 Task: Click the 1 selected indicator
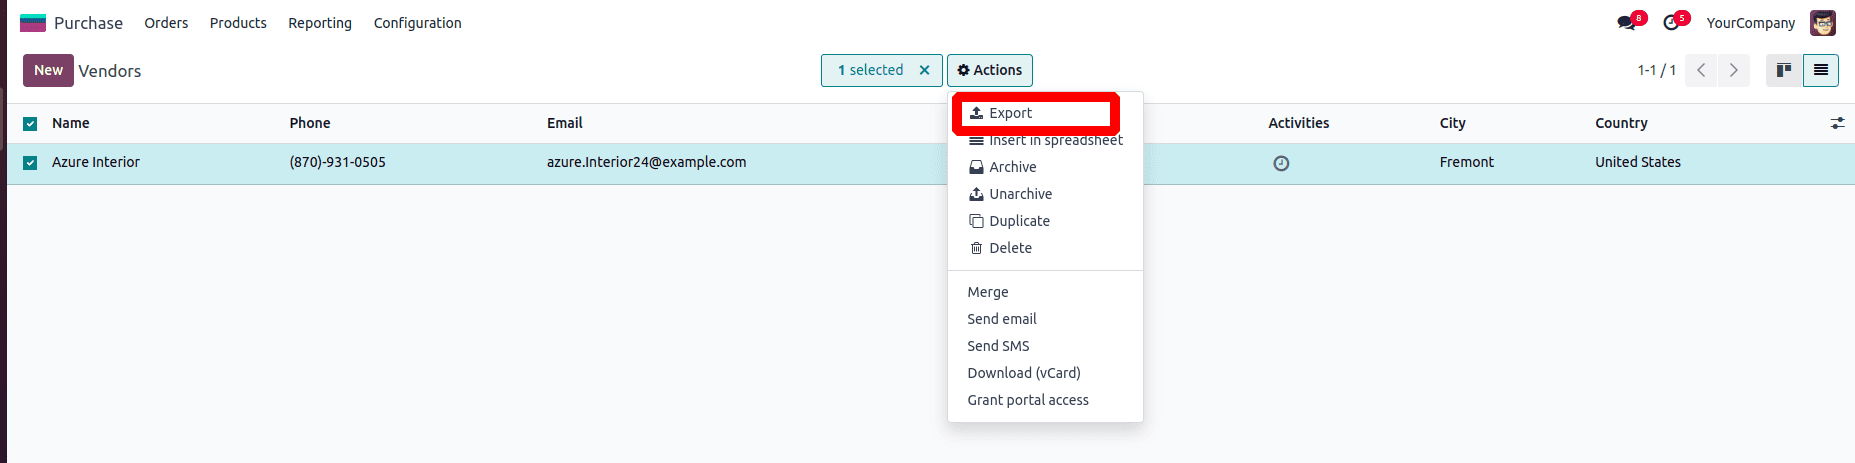coord(870,70)
